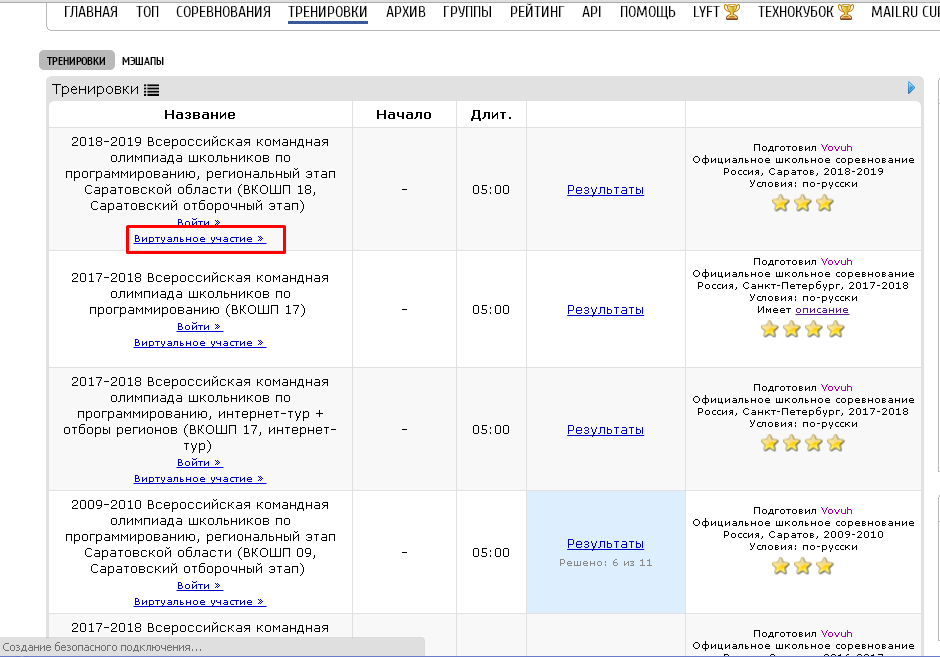Click the Начало column header

point(403,114)
